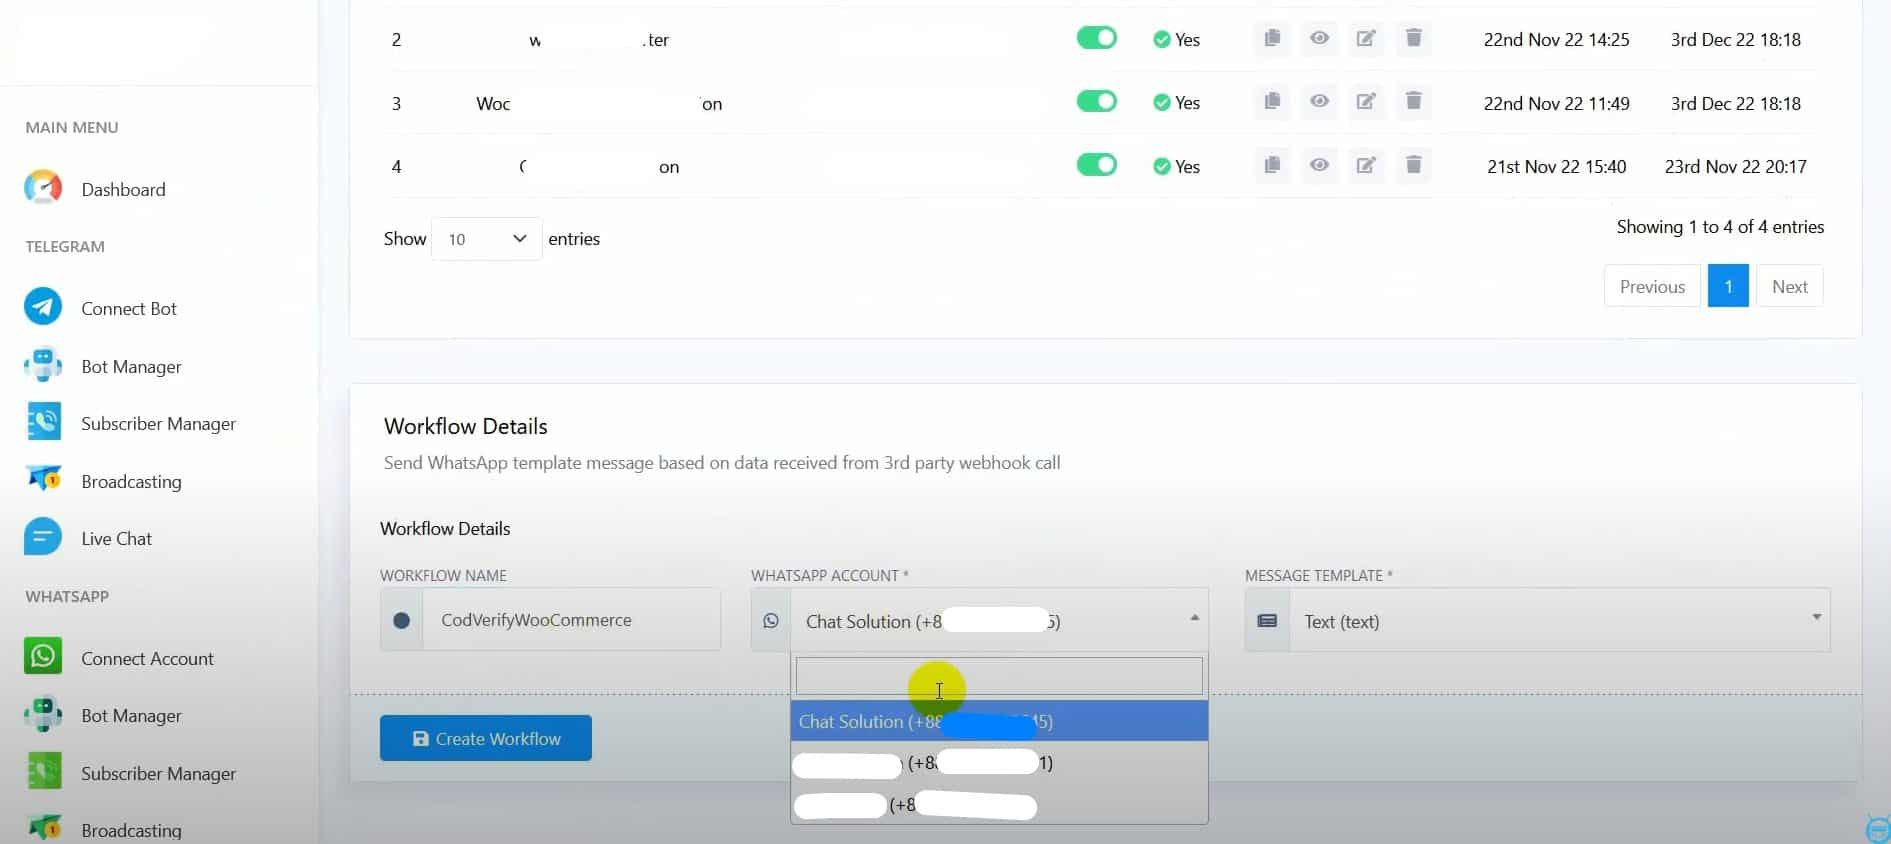Image resolution: width=1891 pixels, height=844 pixels.
Task: Go to Telegram Broadcasting in sidebar
Action: click(131, 482)
